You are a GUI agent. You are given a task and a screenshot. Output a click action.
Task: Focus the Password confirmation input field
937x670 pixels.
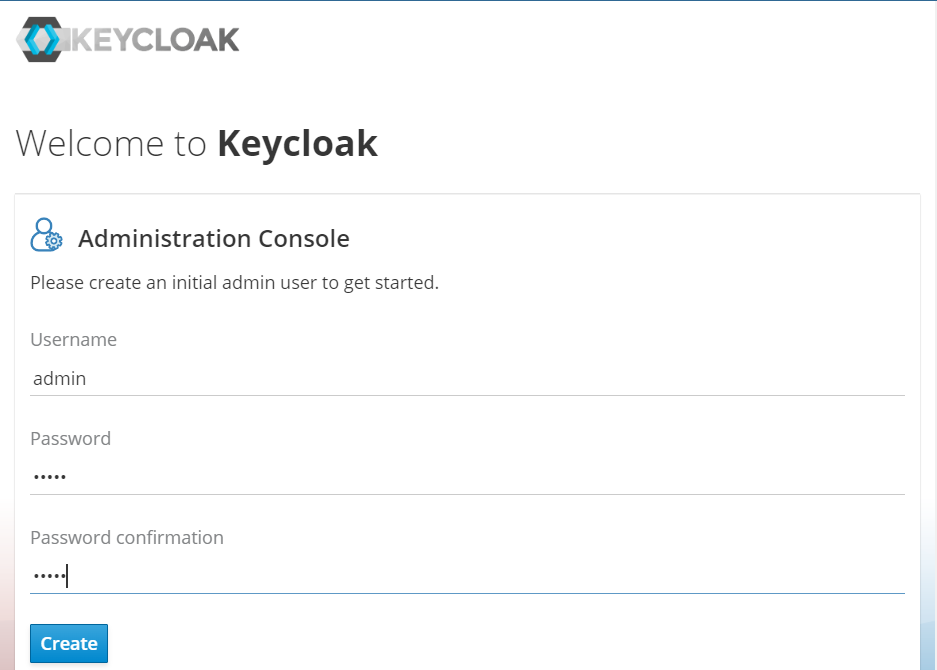click(x=467, y=577)
